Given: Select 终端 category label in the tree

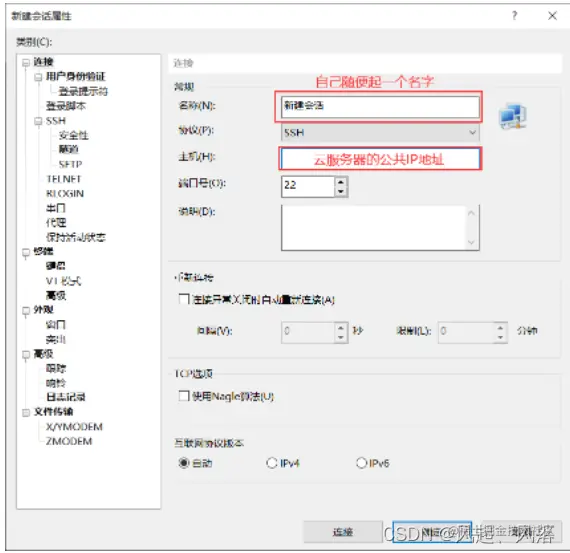Looking at the screenshot, I should tap(43, 251).
